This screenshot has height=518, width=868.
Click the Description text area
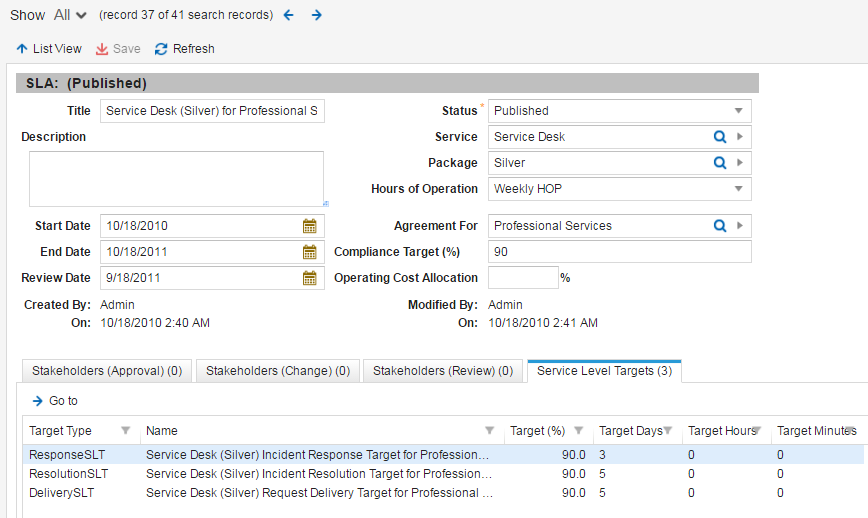(176, 179)
